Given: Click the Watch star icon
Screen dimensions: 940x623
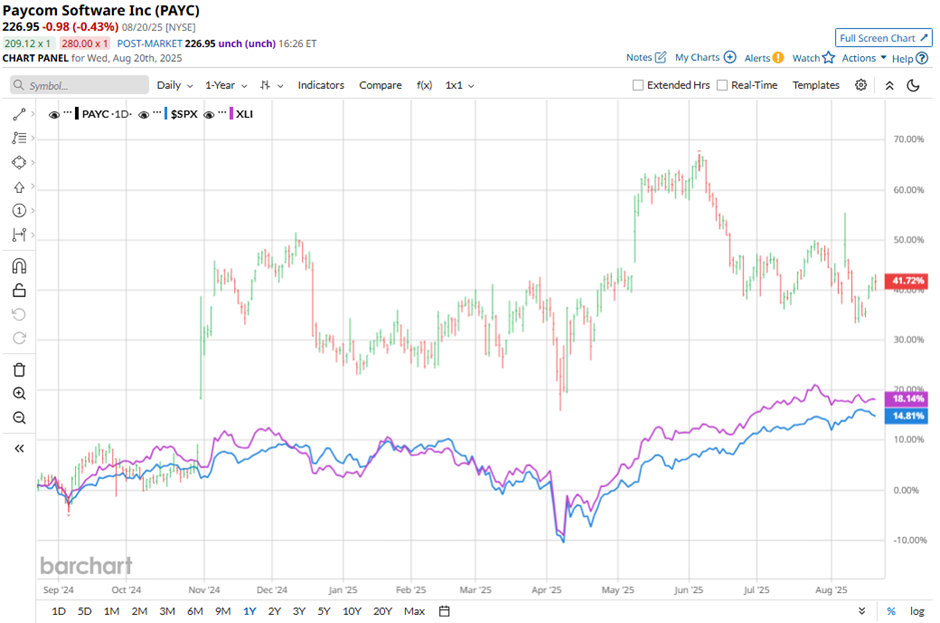Looking at the screenshot, I should coord(828,58).
